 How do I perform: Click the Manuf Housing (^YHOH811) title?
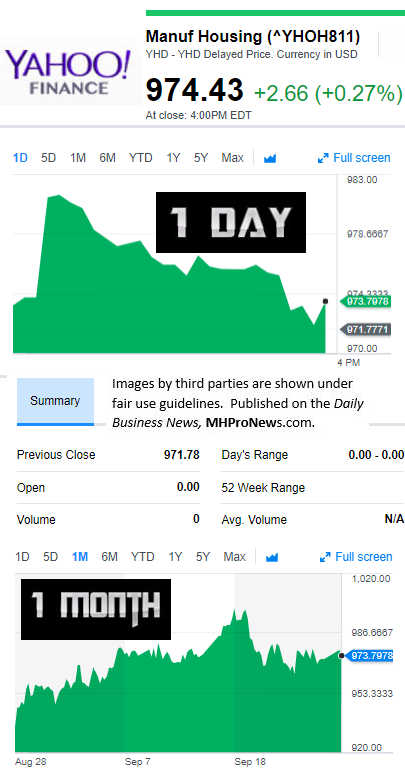click(x=253, y=36)
